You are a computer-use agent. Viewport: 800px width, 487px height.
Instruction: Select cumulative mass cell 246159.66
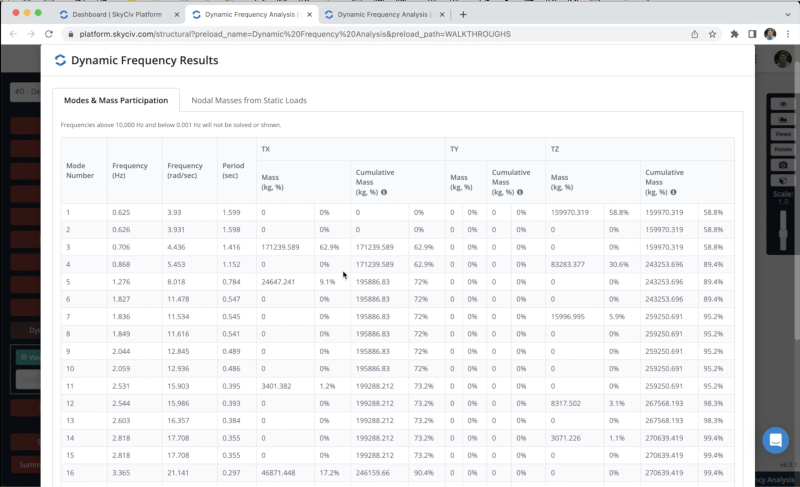pyautogui.click(x=379, y=473)
